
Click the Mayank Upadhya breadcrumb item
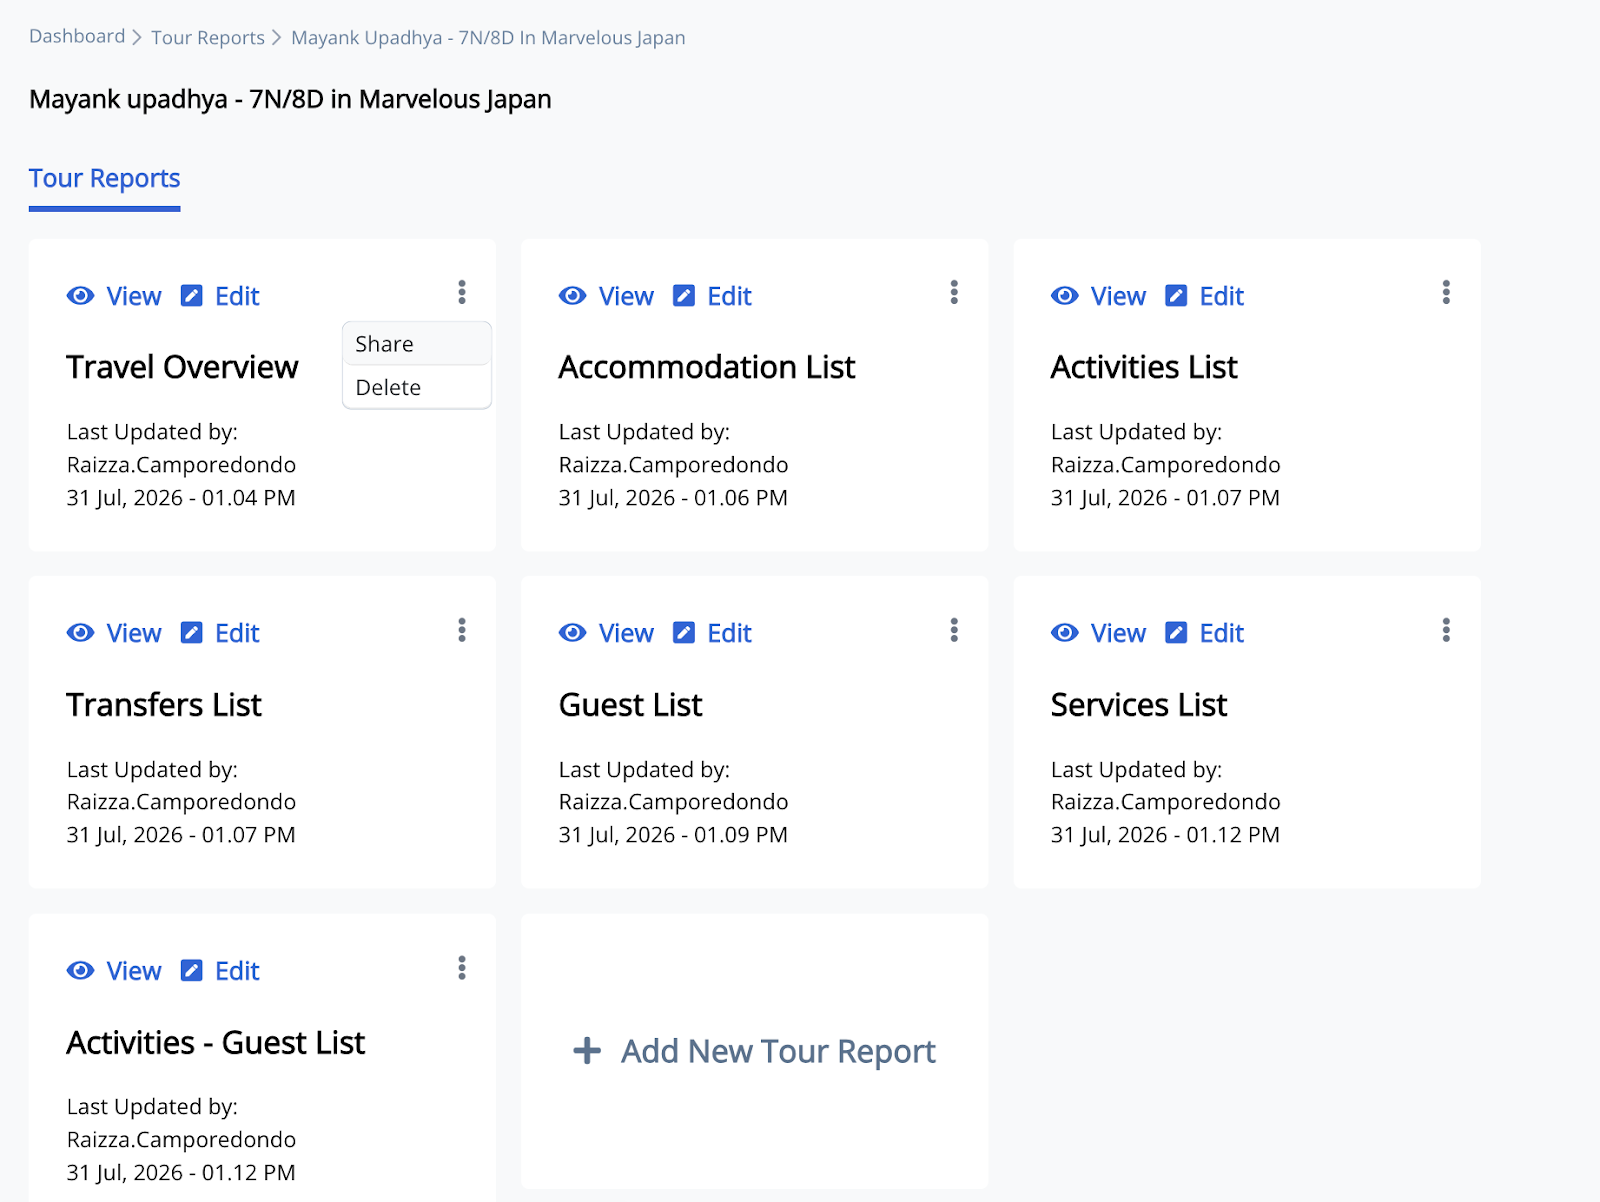pos(488,38)
